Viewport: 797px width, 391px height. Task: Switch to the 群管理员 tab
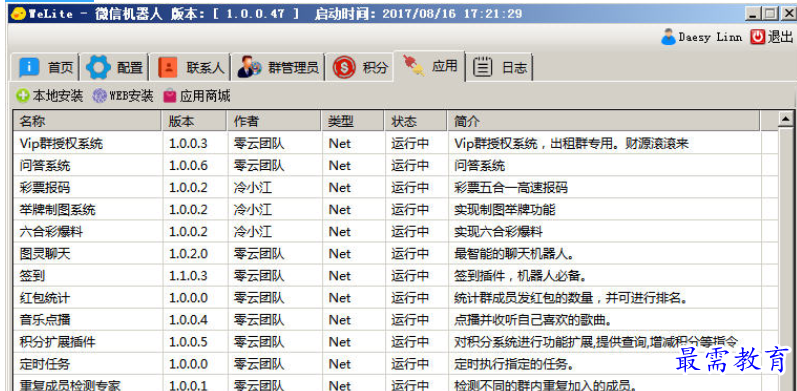pos(278,67)
